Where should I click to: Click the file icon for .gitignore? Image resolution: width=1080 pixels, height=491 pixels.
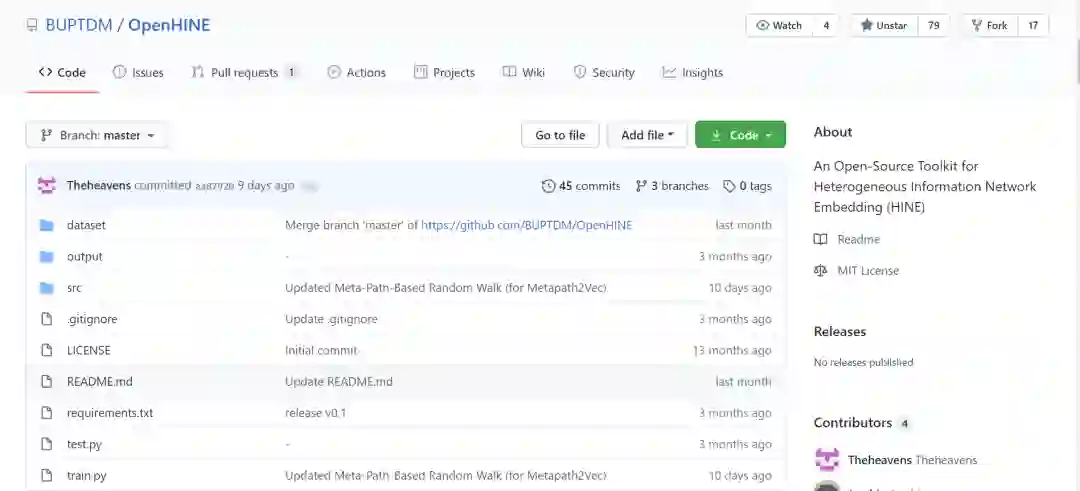tap(46, 320)
